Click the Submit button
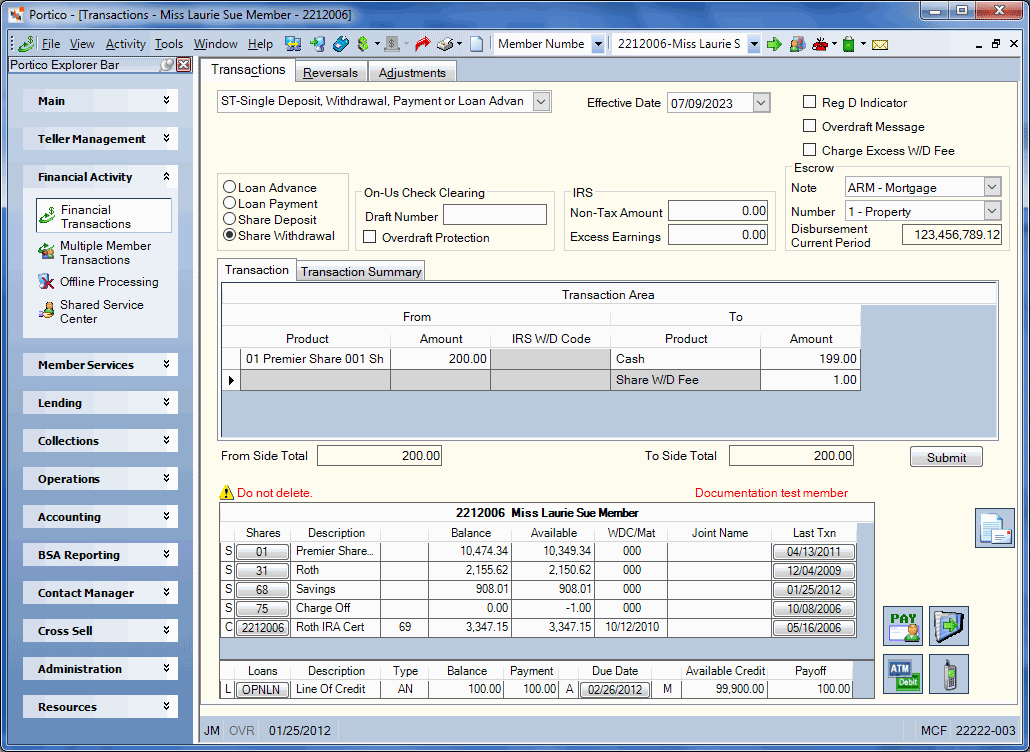 click(946, 457)
